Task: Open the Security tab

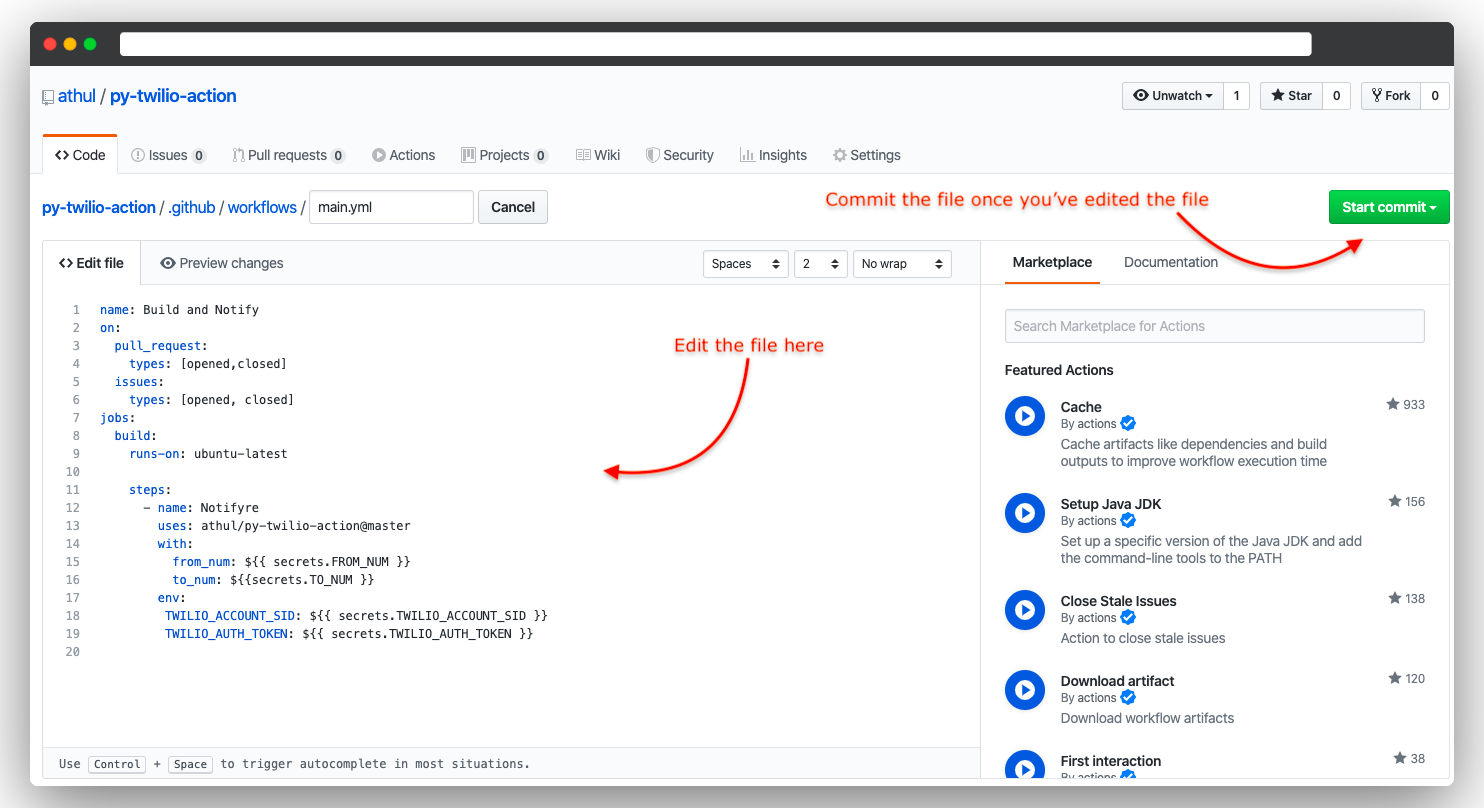Action: [x=679, y=155]
